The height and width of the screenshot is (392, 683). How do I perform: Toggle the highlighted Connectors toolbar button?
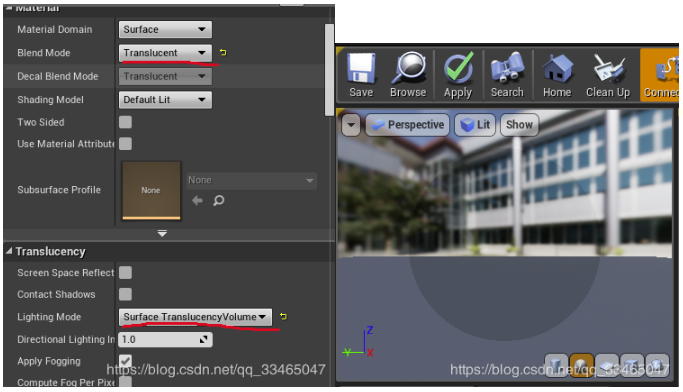click(x=659, y=74)
